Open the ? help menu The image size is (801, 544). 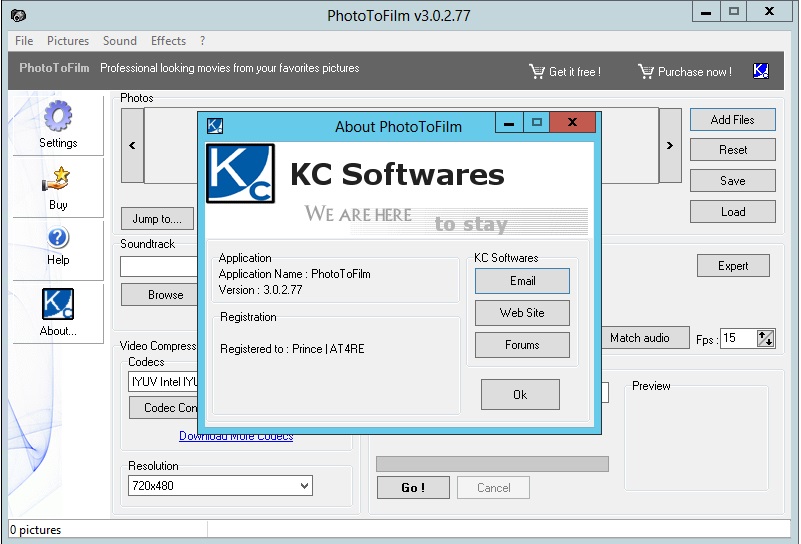[x=202, y=41]
